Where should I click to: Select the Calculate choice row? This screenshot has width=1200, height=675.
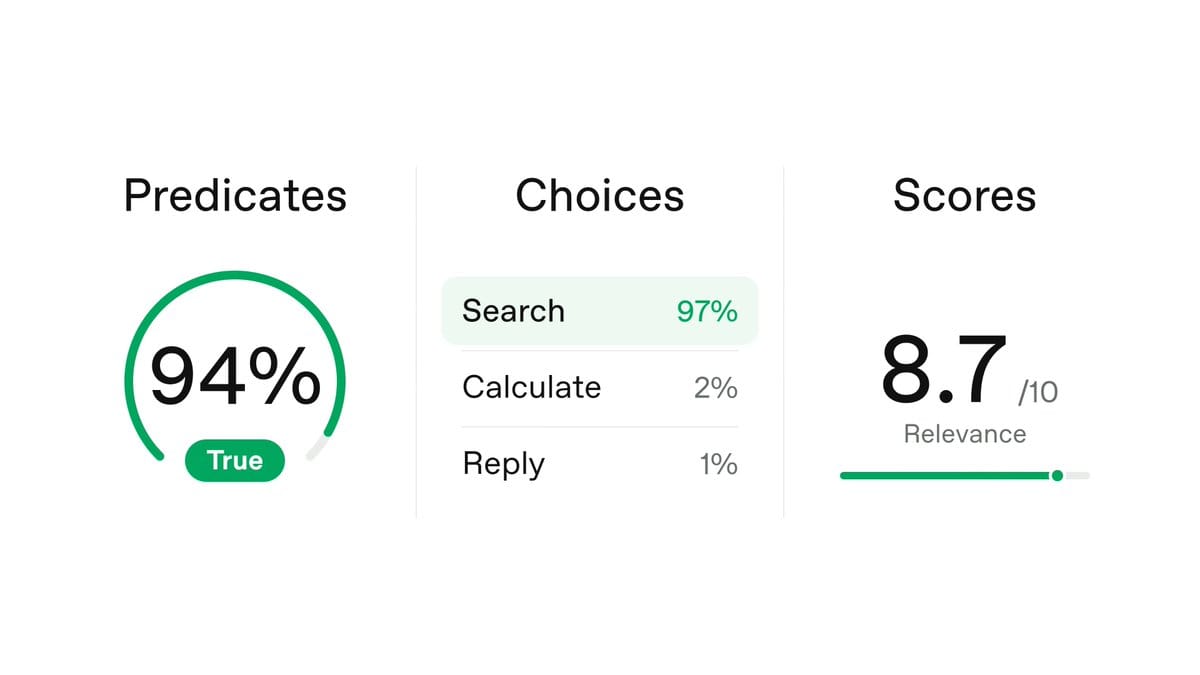[600, 388]
